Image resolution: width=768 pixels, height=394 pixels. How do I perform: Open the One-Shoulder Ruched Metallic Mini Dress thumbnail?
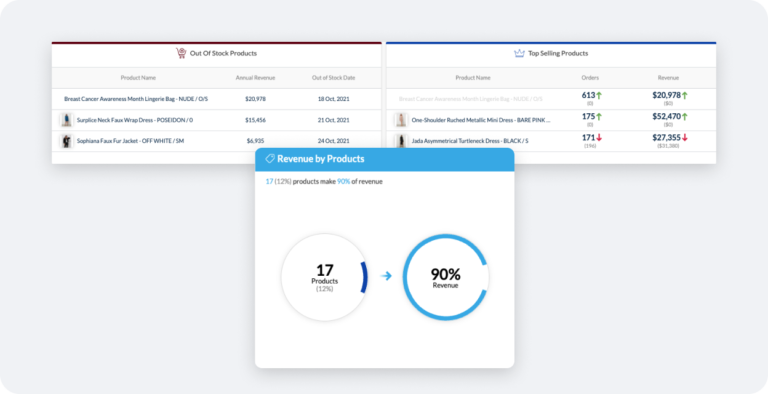[401, 120]
